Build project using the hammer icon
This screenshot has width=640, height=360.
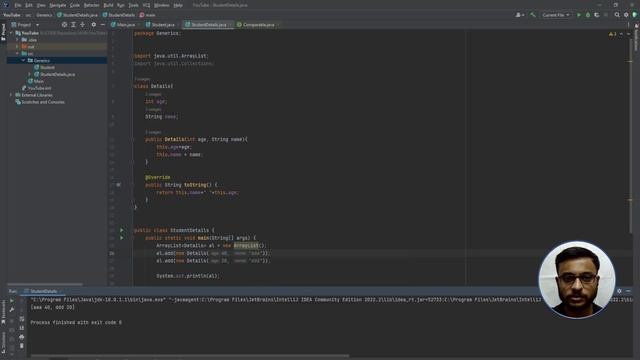pos(533,15)
